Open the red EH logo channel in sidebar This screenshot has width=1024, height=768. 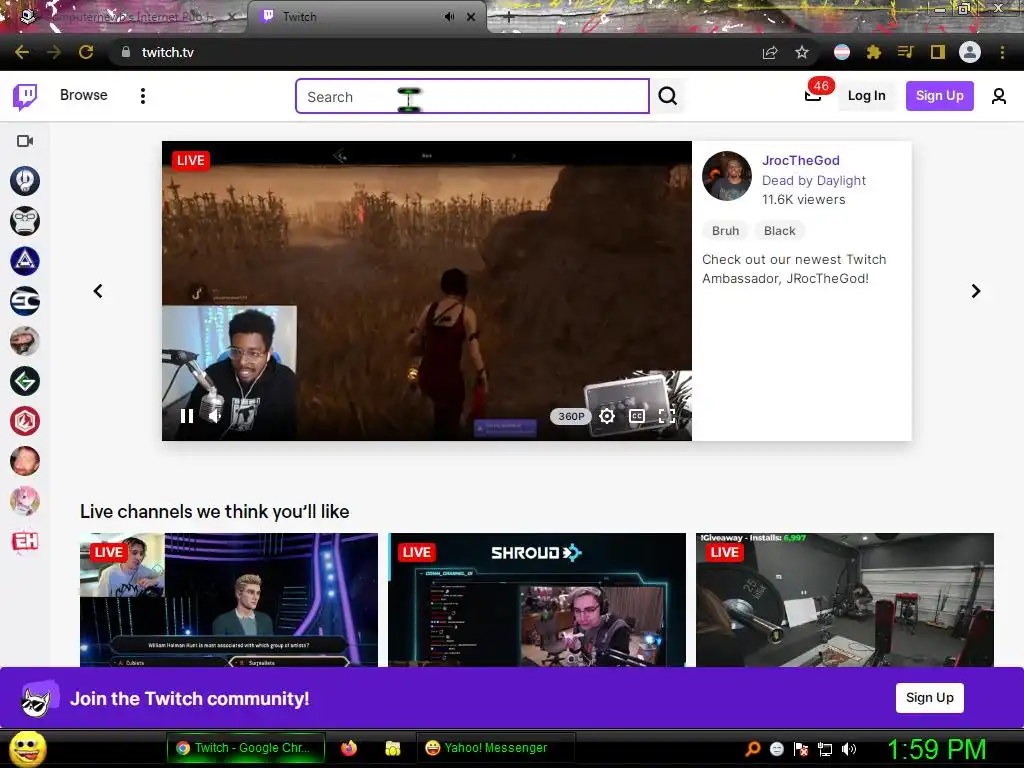click(x=25, y=541)
